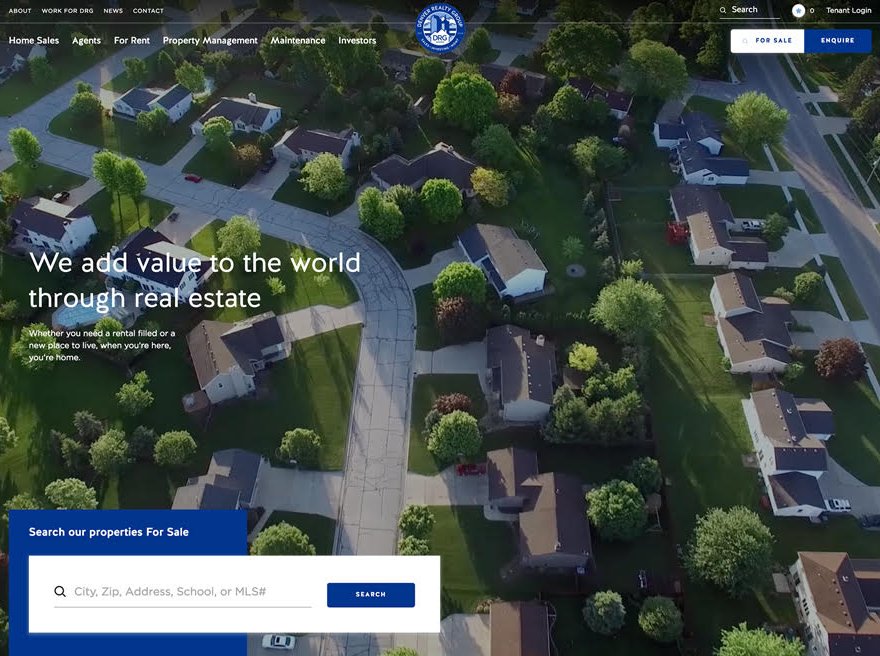Open the Tenant Login link

click(x=849, y=10)
